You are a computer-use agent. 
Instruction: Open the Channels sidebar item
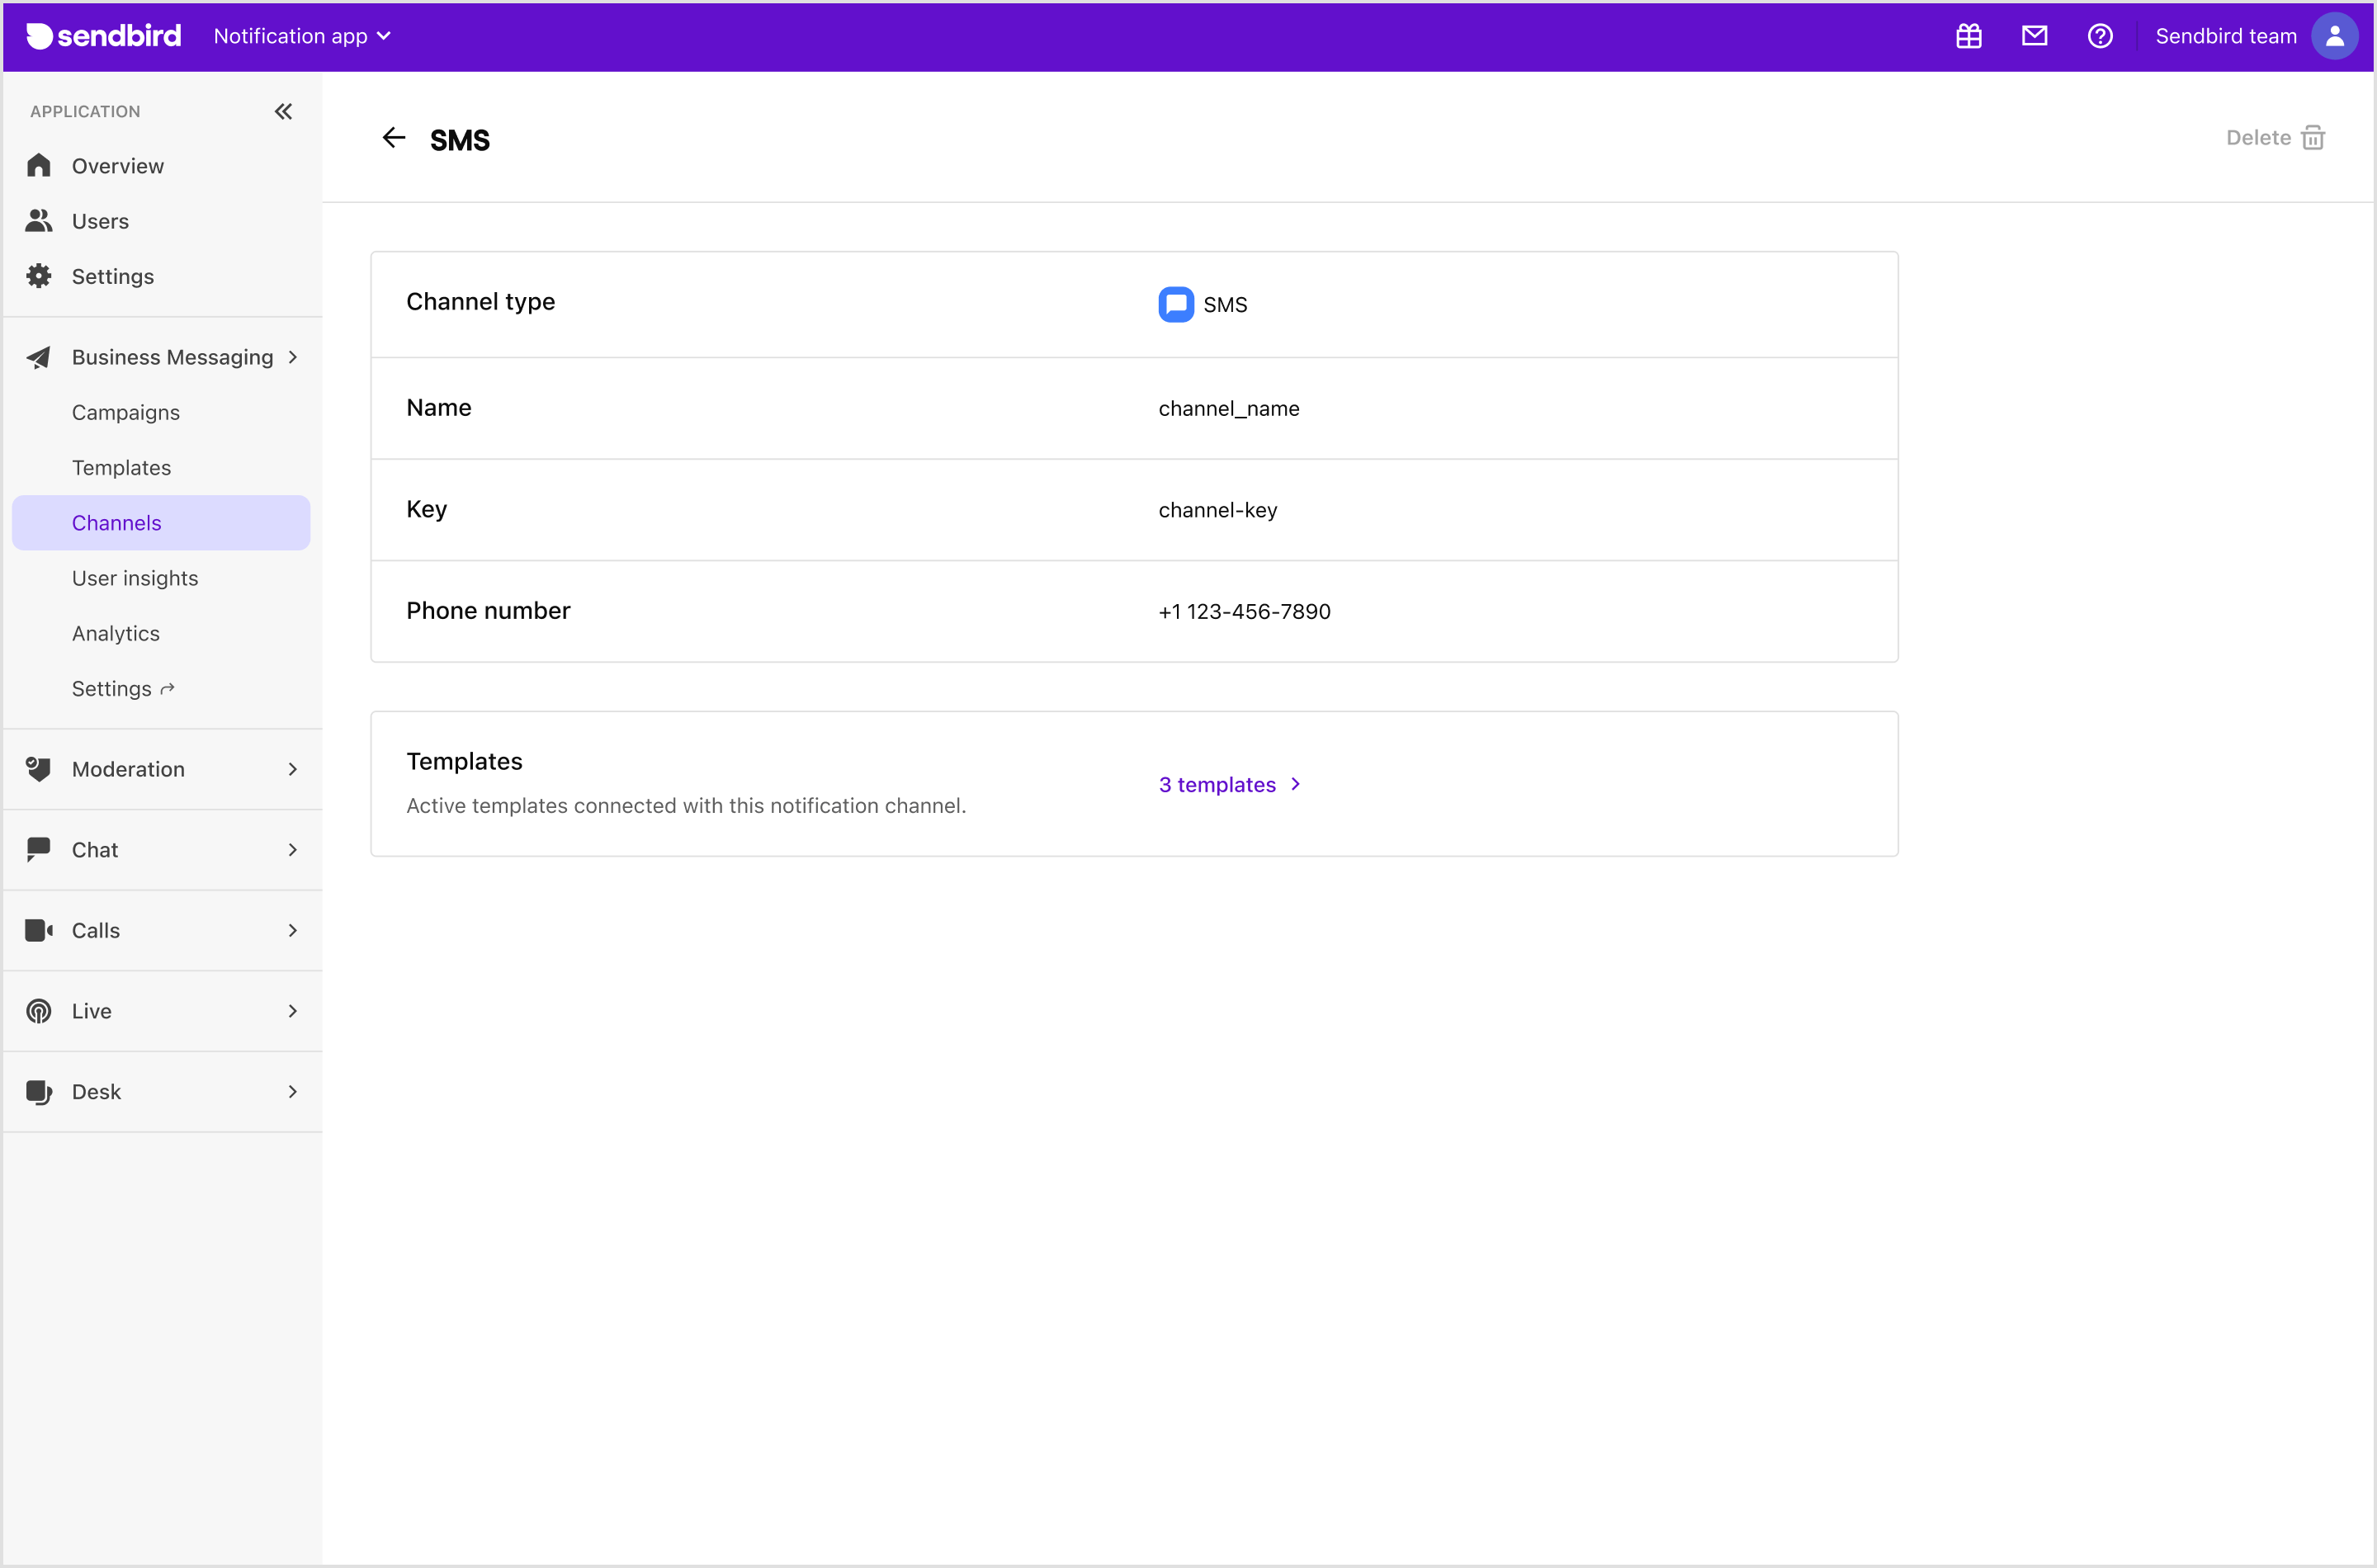click(116, 522)
